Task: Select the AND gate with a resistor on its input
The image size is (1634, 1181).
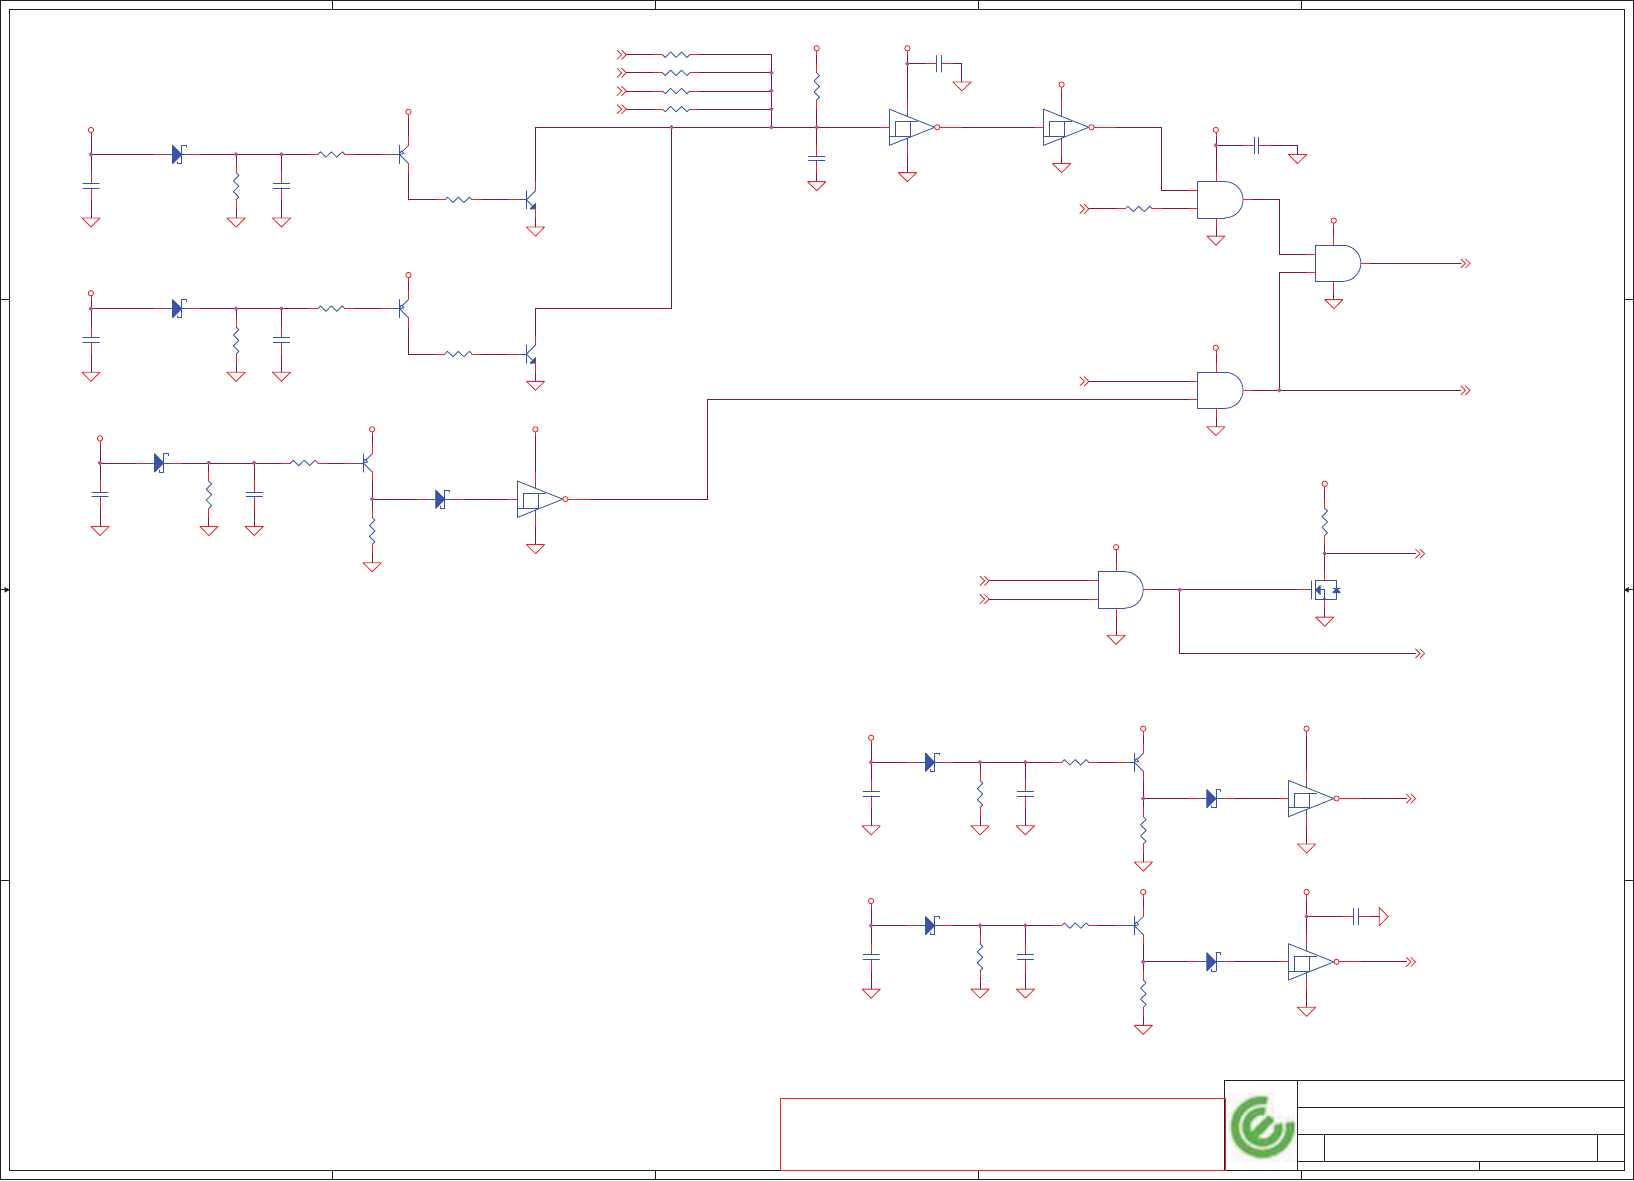Action: click(x=1220, y=200)
